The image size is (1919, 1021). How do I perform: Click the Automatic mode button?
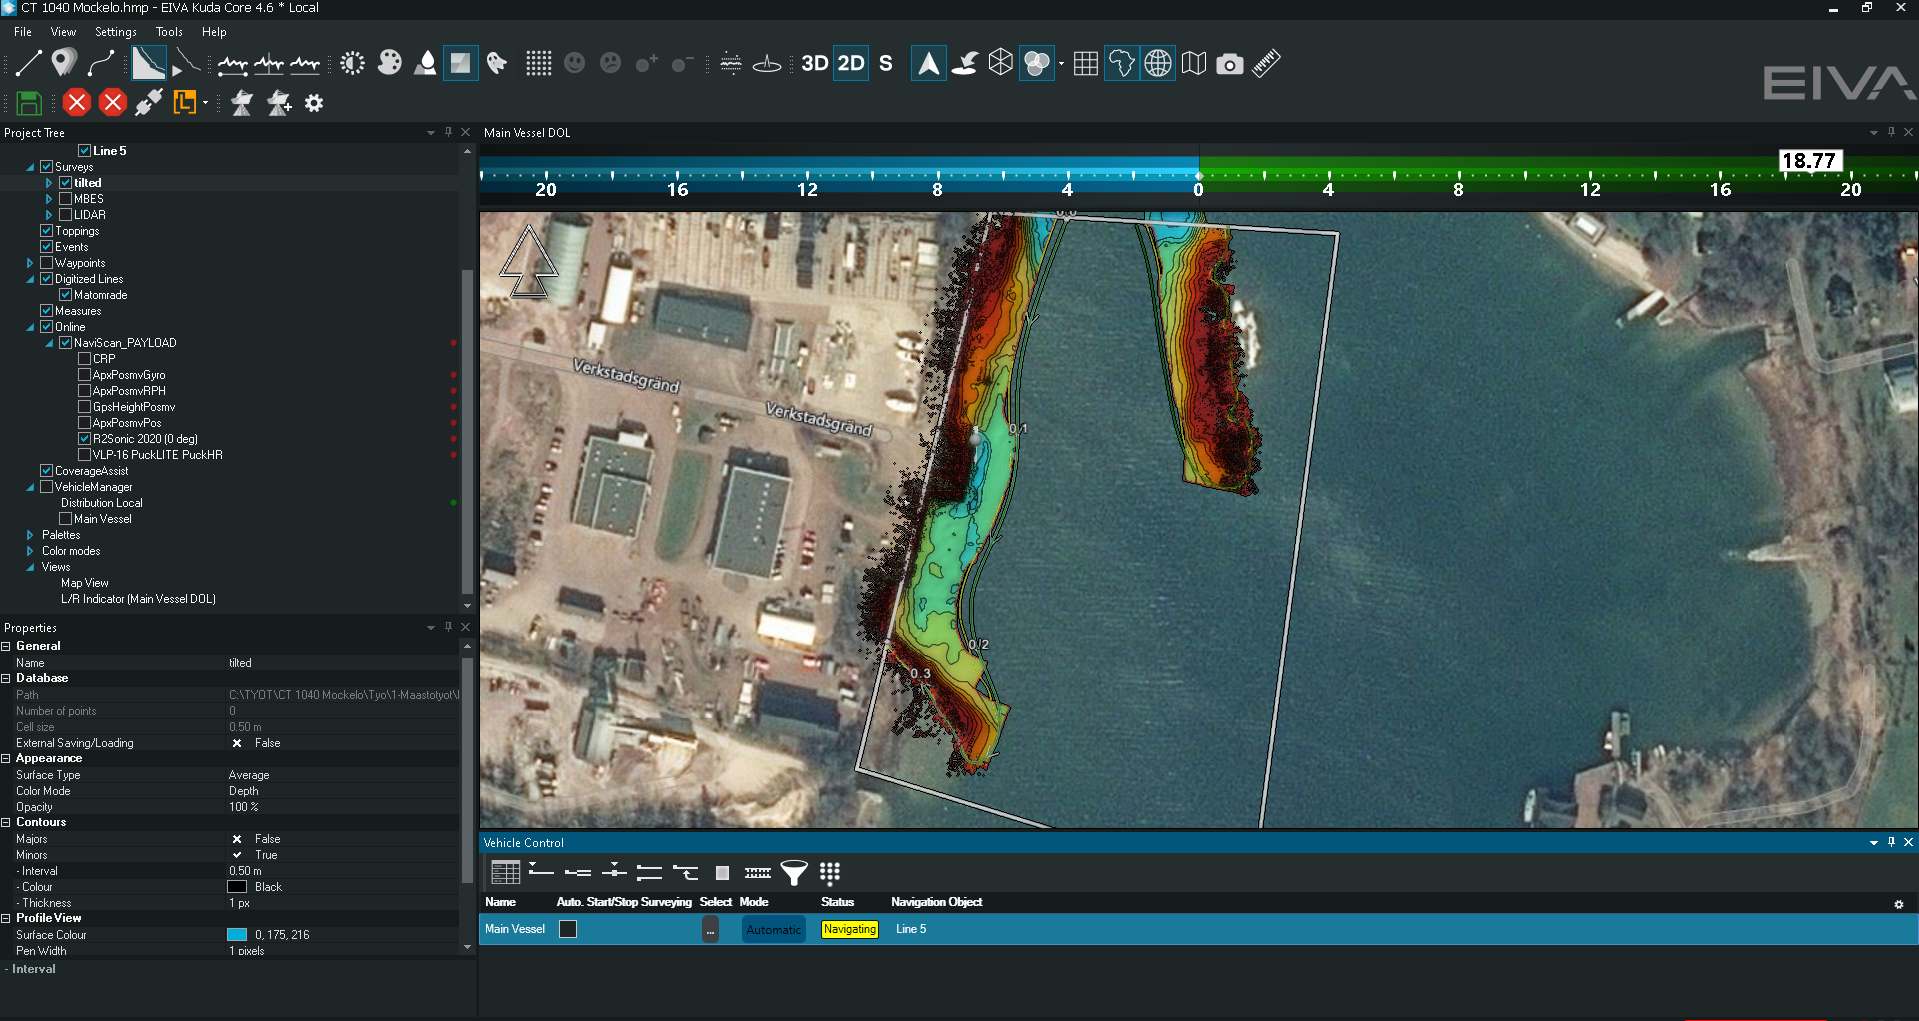tap(773, 929)
